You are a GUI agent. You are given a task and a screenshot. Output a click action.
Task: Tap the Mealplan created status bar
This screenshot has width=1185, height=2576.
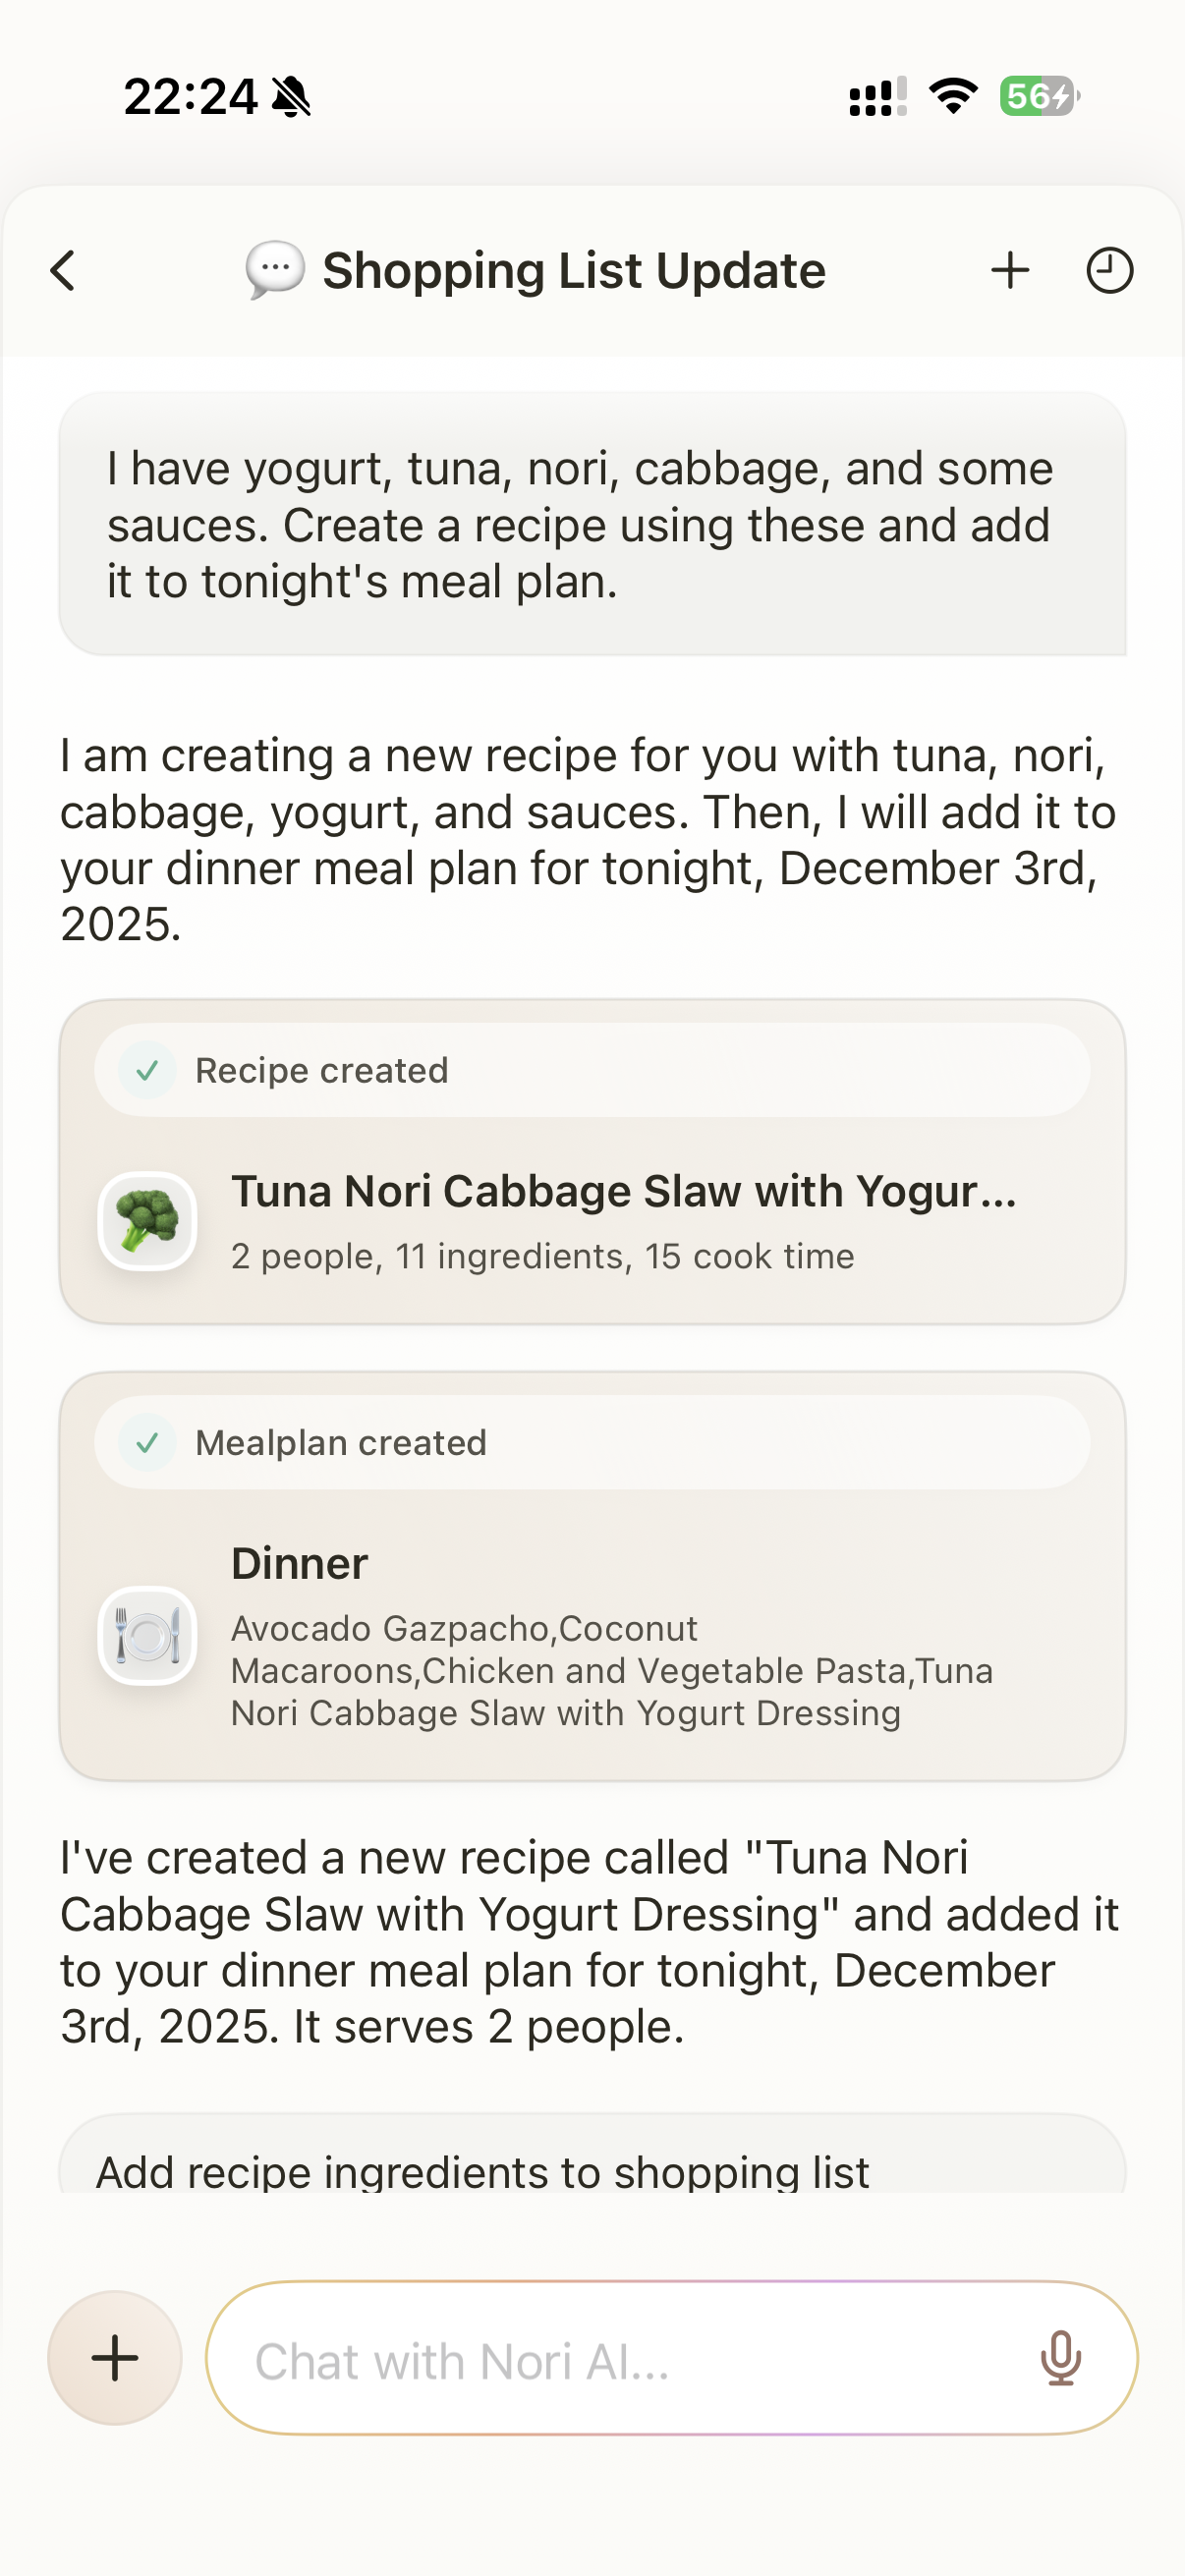(x=592, y=1443)
